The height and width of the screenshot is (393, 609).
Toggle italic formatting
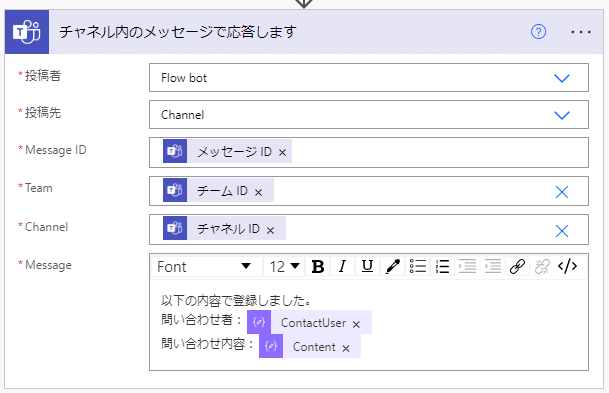(x=342, y=267)
